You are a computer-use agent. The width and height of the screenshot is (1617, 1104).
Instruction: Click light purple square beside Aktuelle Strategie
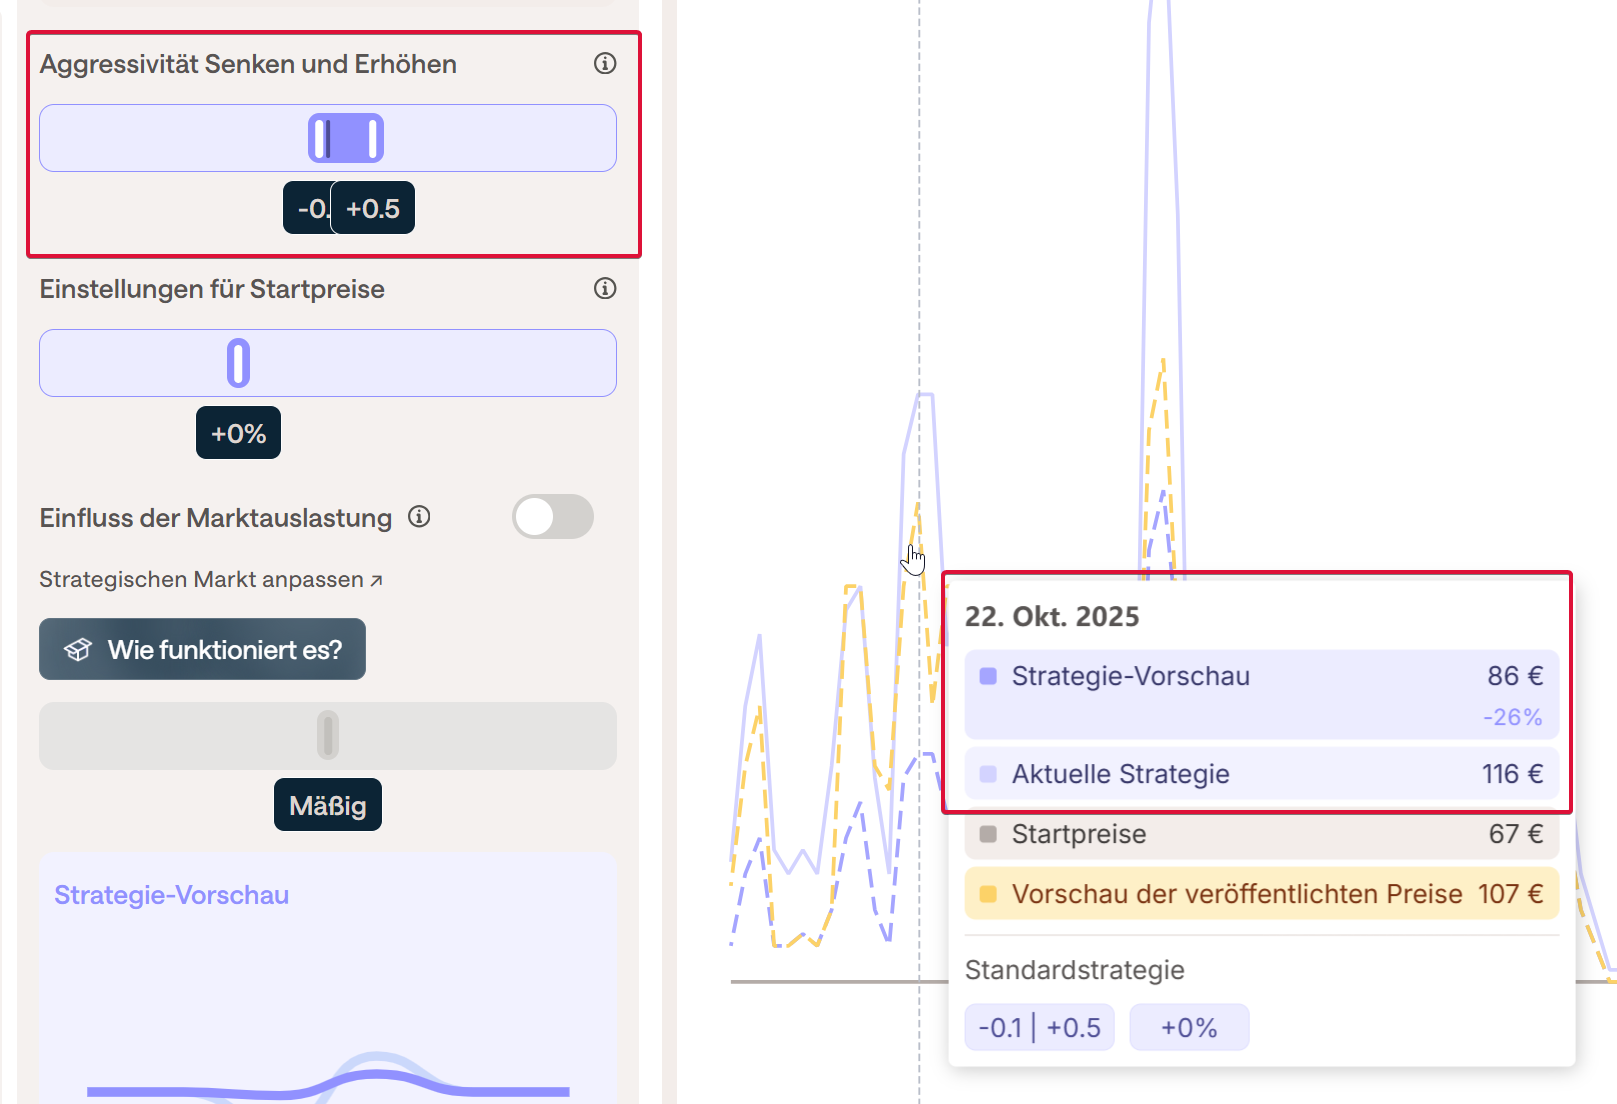tap(988, 774)
